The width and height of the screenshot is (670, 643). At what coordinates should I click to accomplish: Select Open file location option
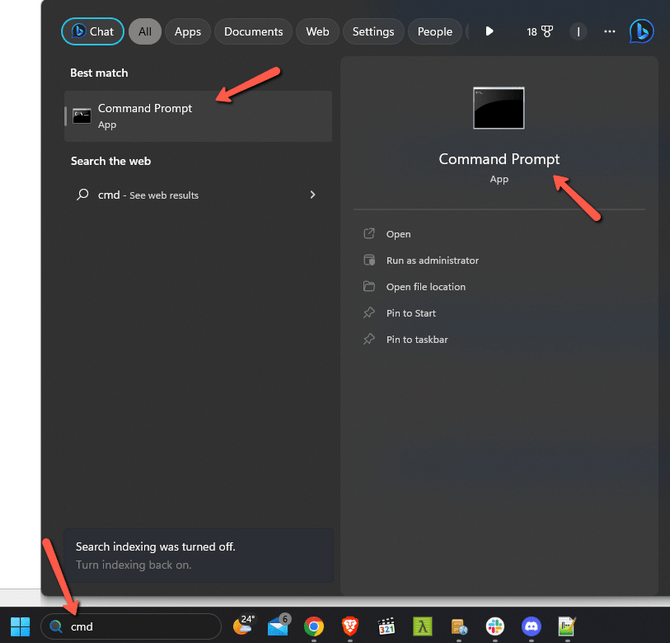pos(426,287)
